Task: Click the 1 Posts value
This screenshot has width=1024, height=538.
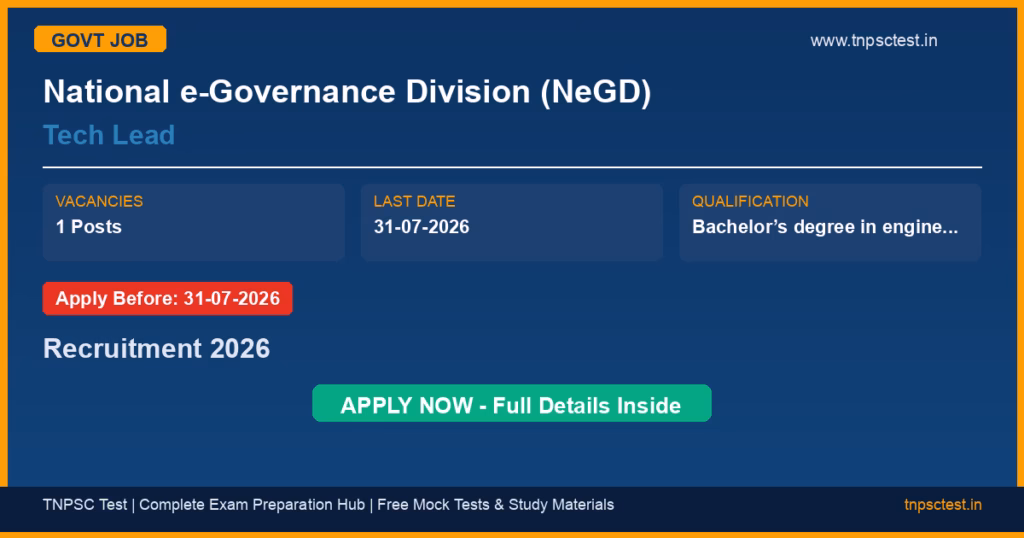Action: pos(89,227)
